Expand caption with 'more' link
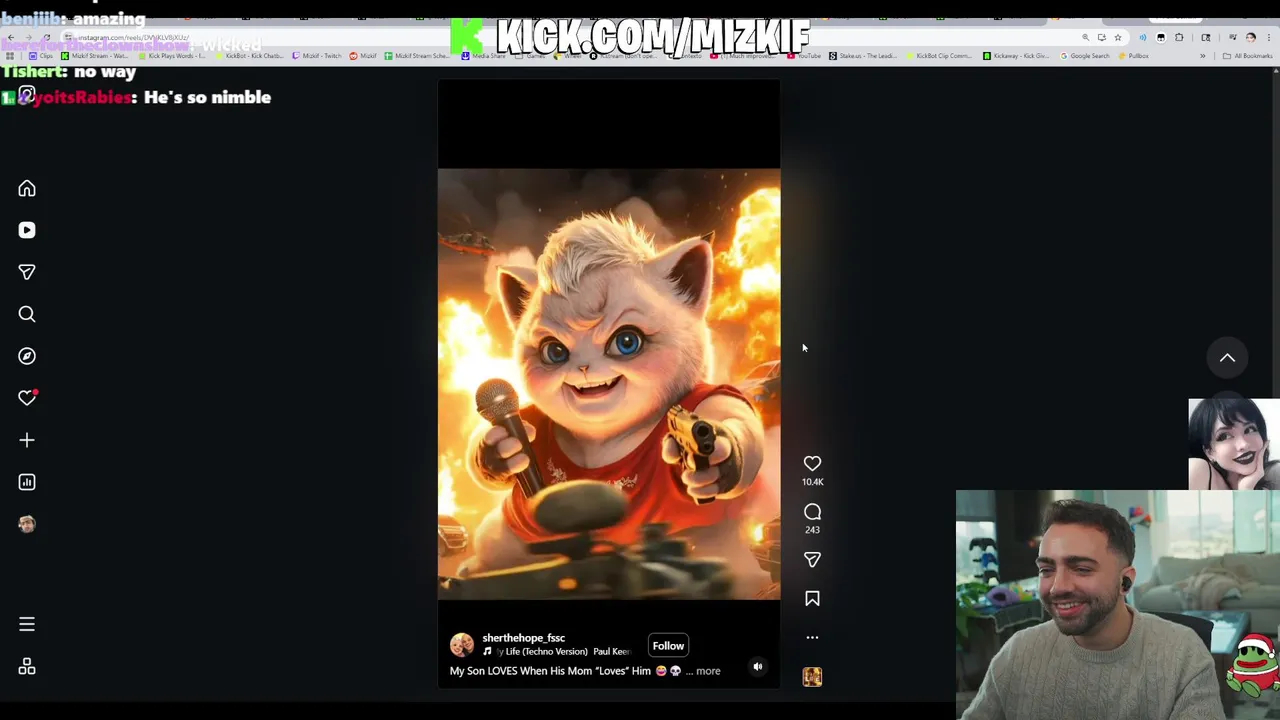Image resolution: width=1280 pixels, height=720 pixels. [708, 671]
